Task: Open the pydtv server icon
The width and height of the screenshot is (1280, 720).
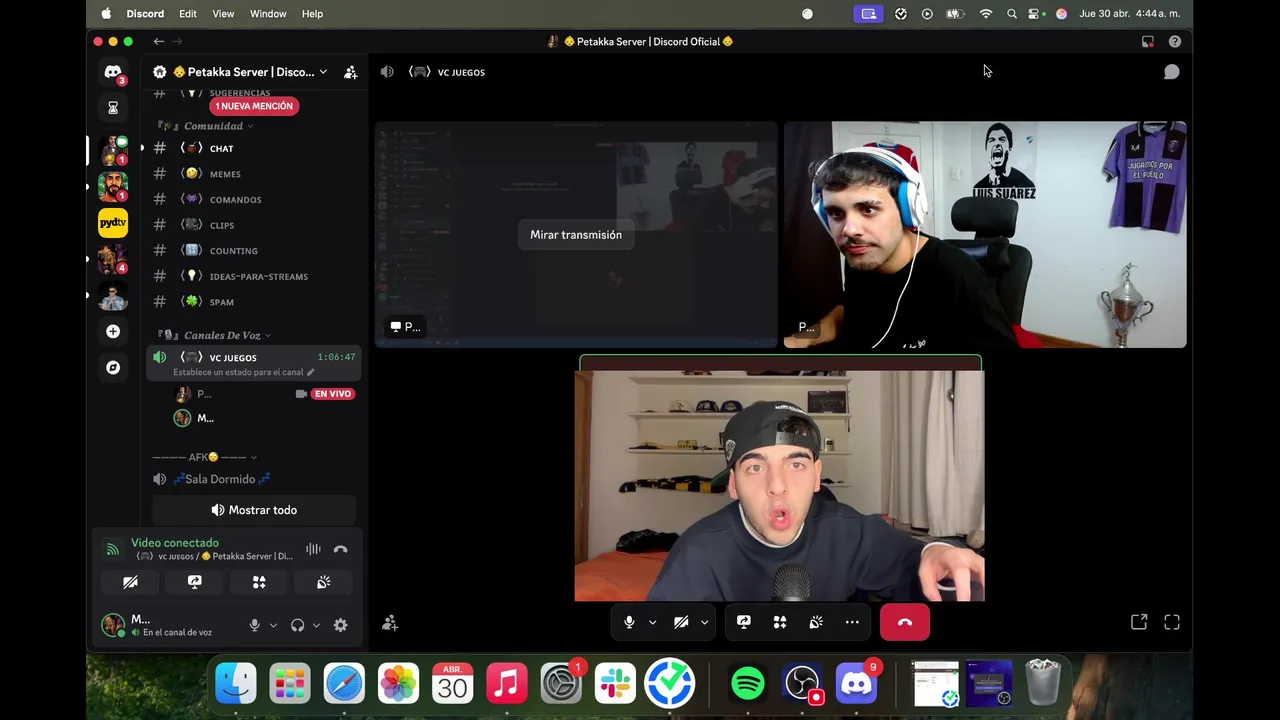Action: [113, 223]
